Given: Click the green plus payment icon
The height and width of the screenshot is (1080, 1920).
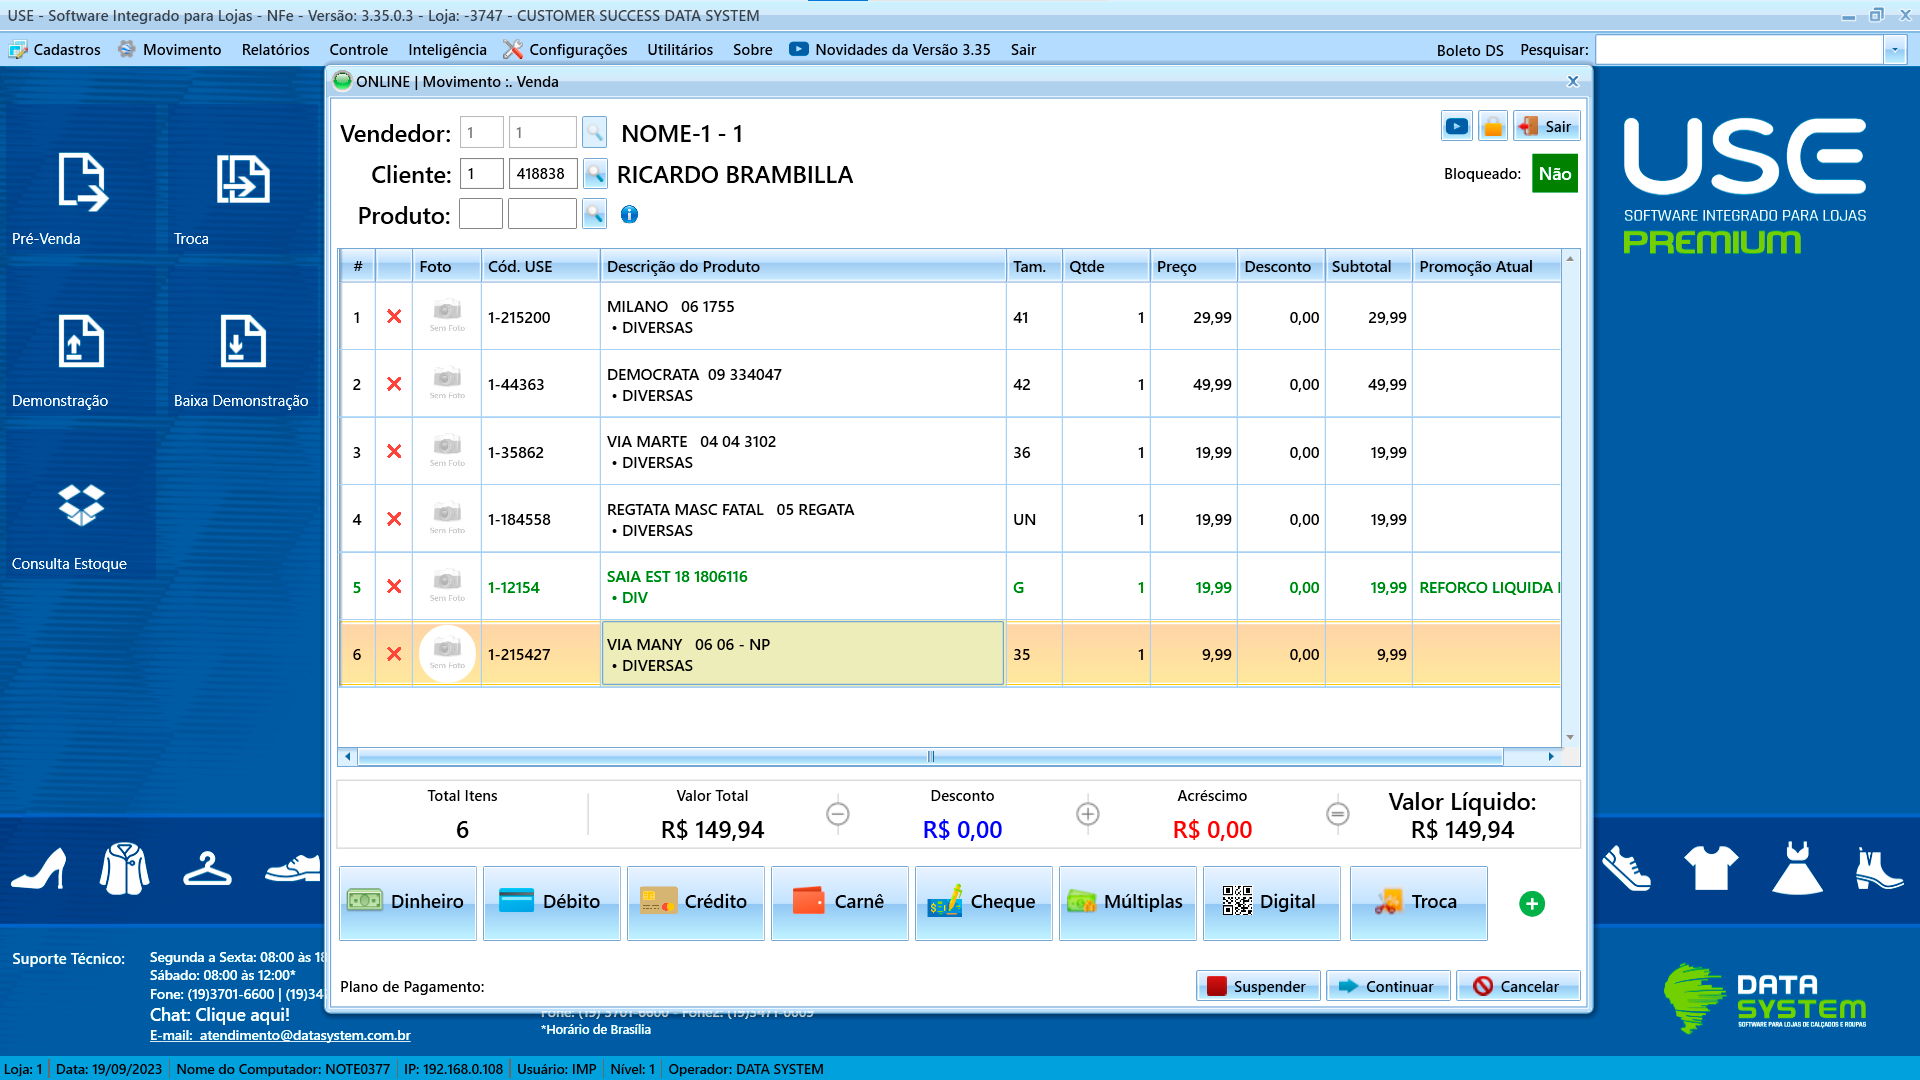Looking at the screenshot, I should click(1532, 904).
